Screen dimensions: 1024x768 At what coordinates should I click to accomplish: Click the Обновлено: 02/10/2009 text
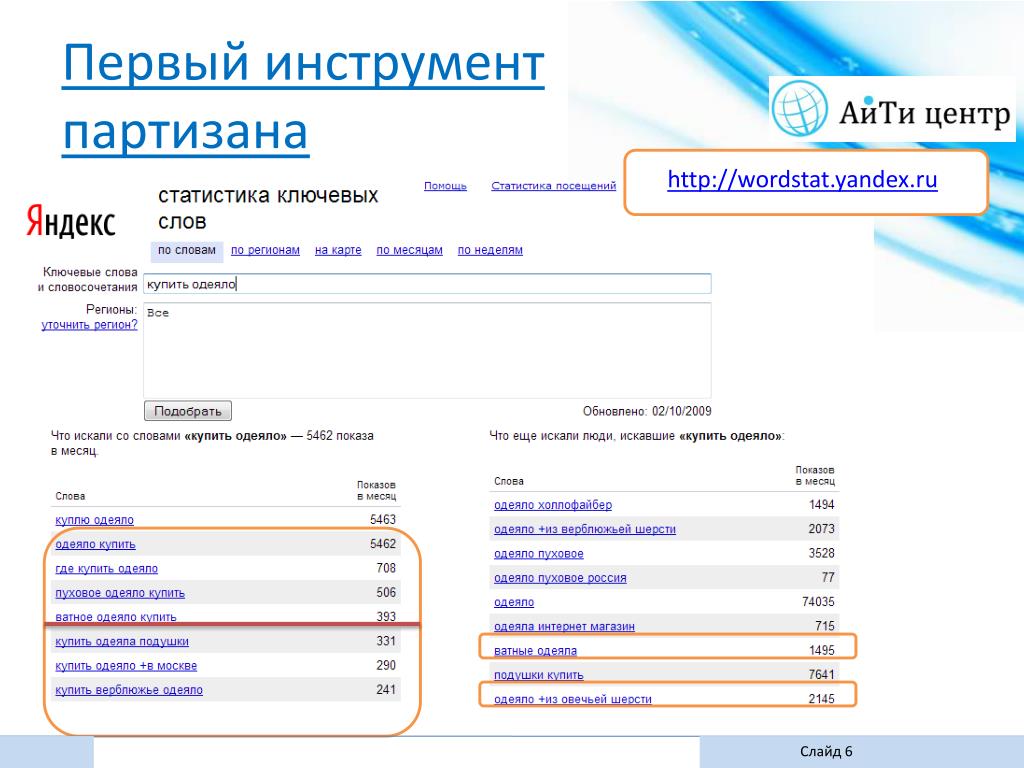point(647,411)
